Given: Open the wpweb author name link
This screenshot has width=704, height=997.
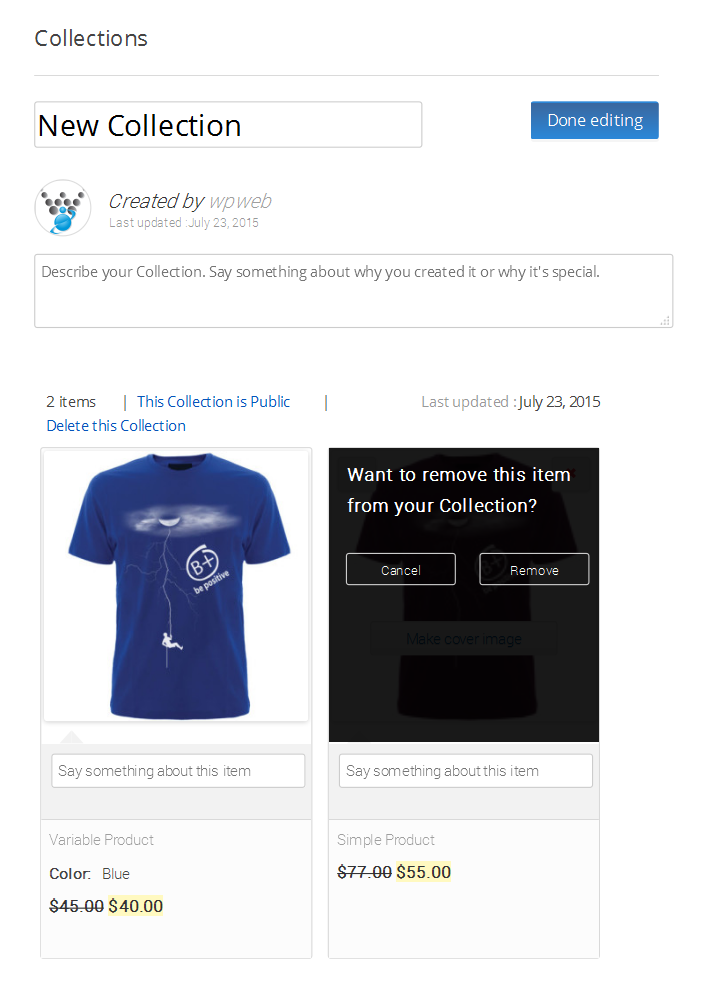Looking at the screenshot, I should click(x=240, y=201).
